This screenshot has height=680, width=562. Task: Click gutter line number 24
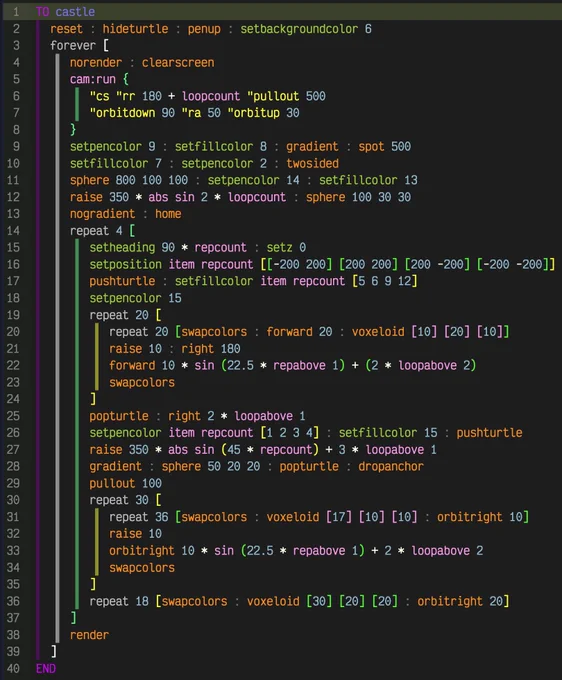pyautogui.click(x=13, y=399)
